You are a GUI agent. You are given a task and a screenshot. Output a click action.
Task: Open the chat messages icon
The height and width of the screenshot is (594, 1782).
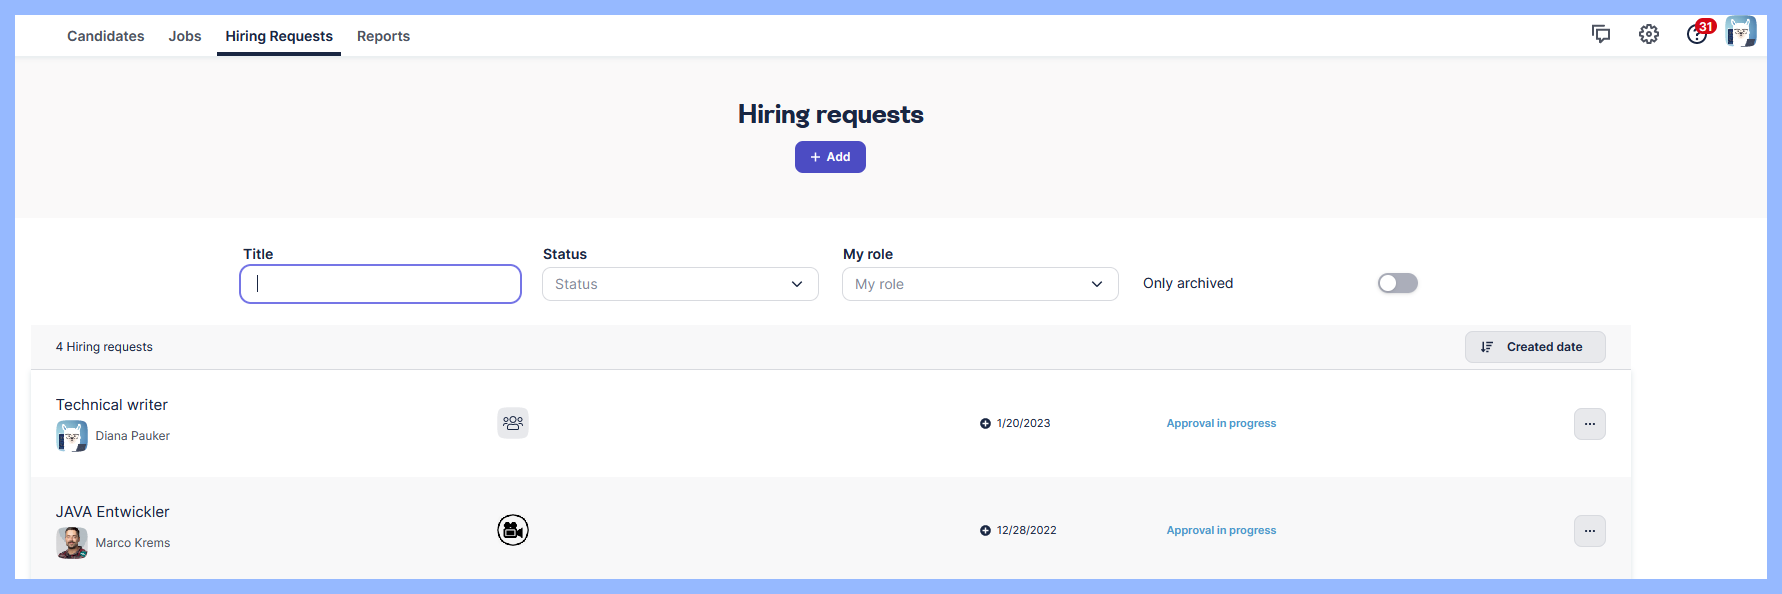[x=1600, y=34]
